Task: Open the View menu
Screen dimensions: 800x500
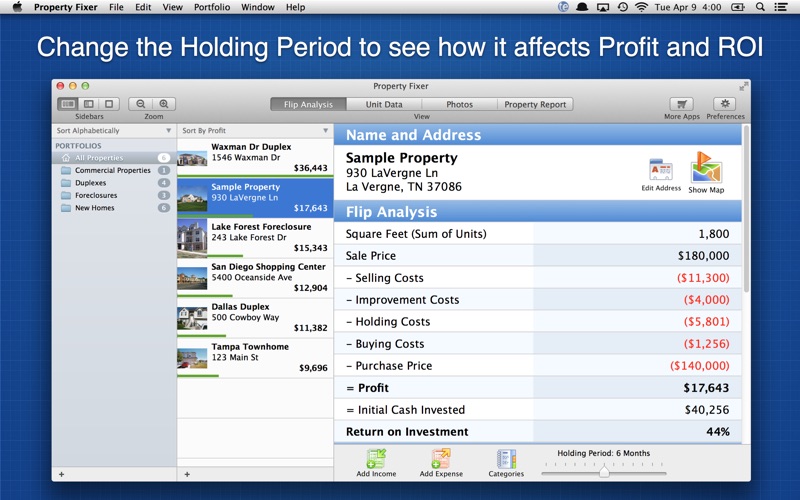Action: point(172,7)
